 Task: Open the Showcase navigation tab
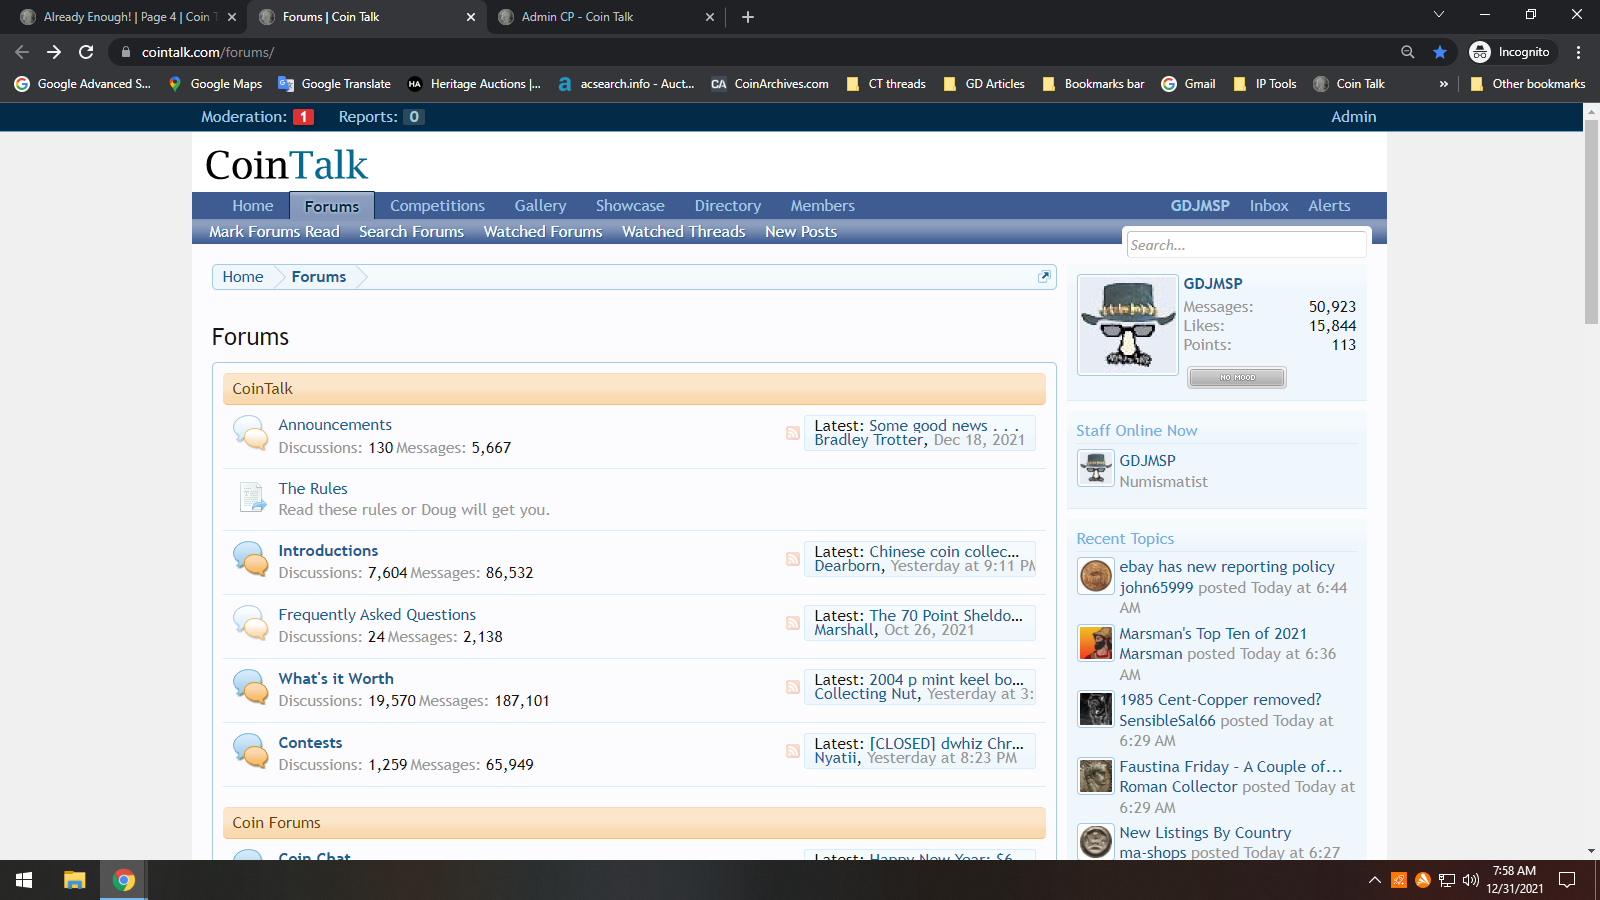(630, 206)
